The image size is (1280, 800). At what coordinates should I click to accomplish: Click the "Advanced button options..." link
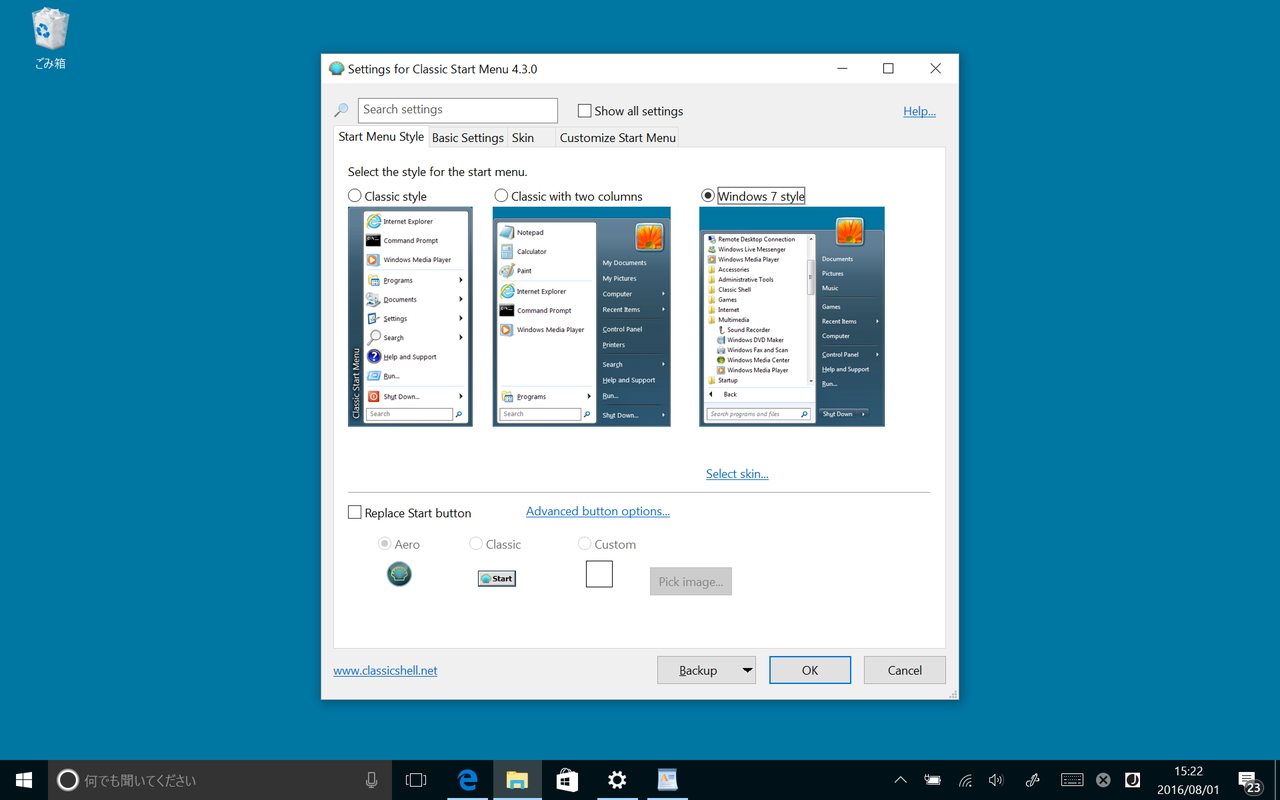(597, 510)
